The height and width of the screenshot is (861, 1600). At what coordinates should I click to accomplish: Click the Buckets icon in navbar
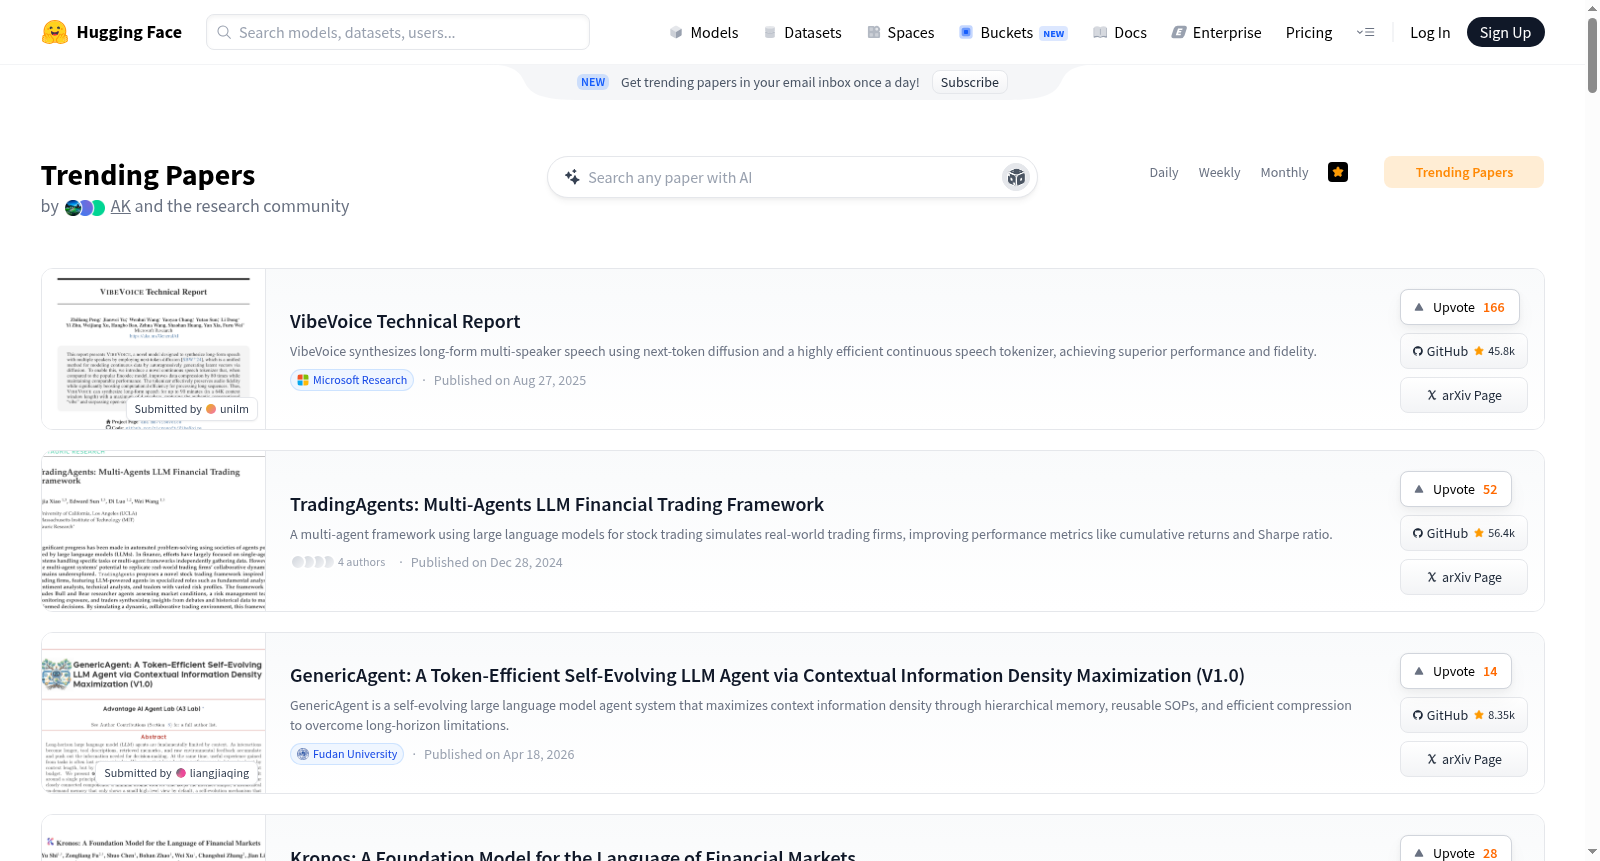click(x=966, y=32)
